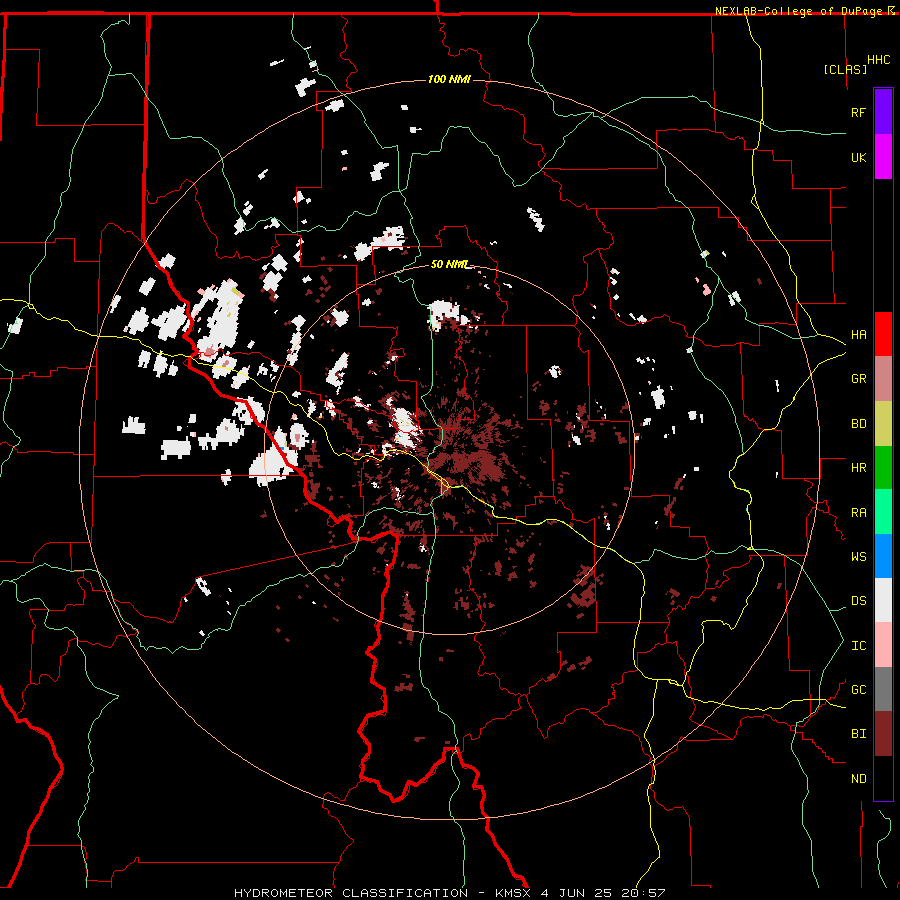Click the WS legend label

pyautogui.click(x=858, y=557)
